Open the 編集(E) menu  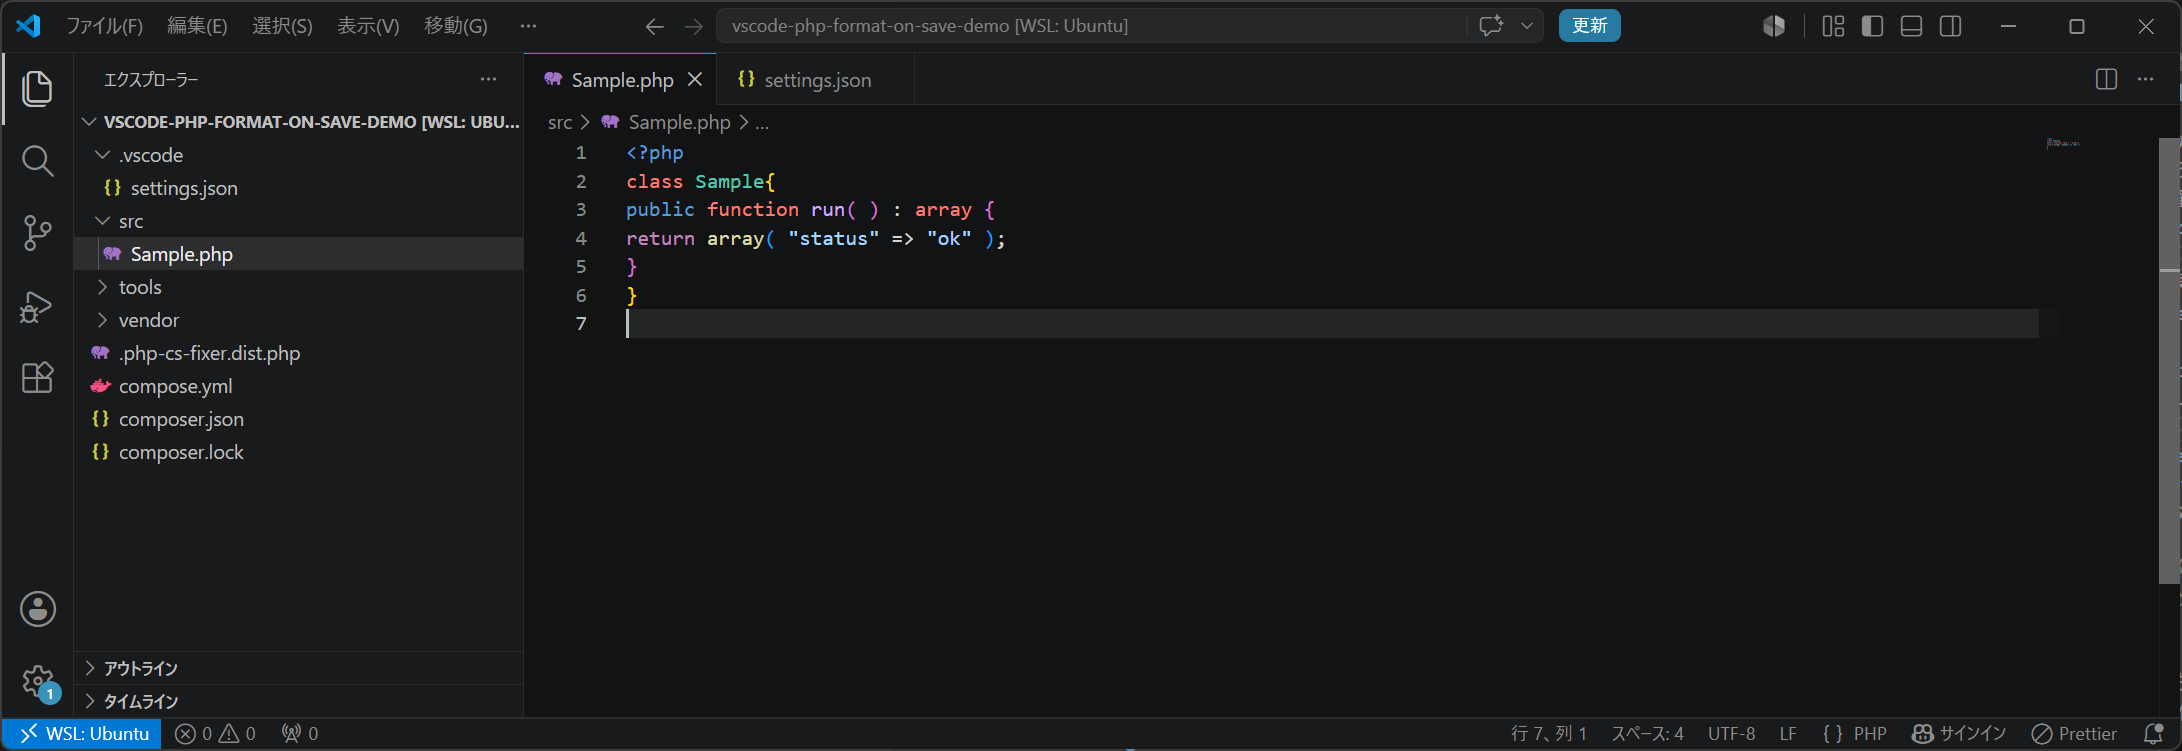click(x=197, y=26)
